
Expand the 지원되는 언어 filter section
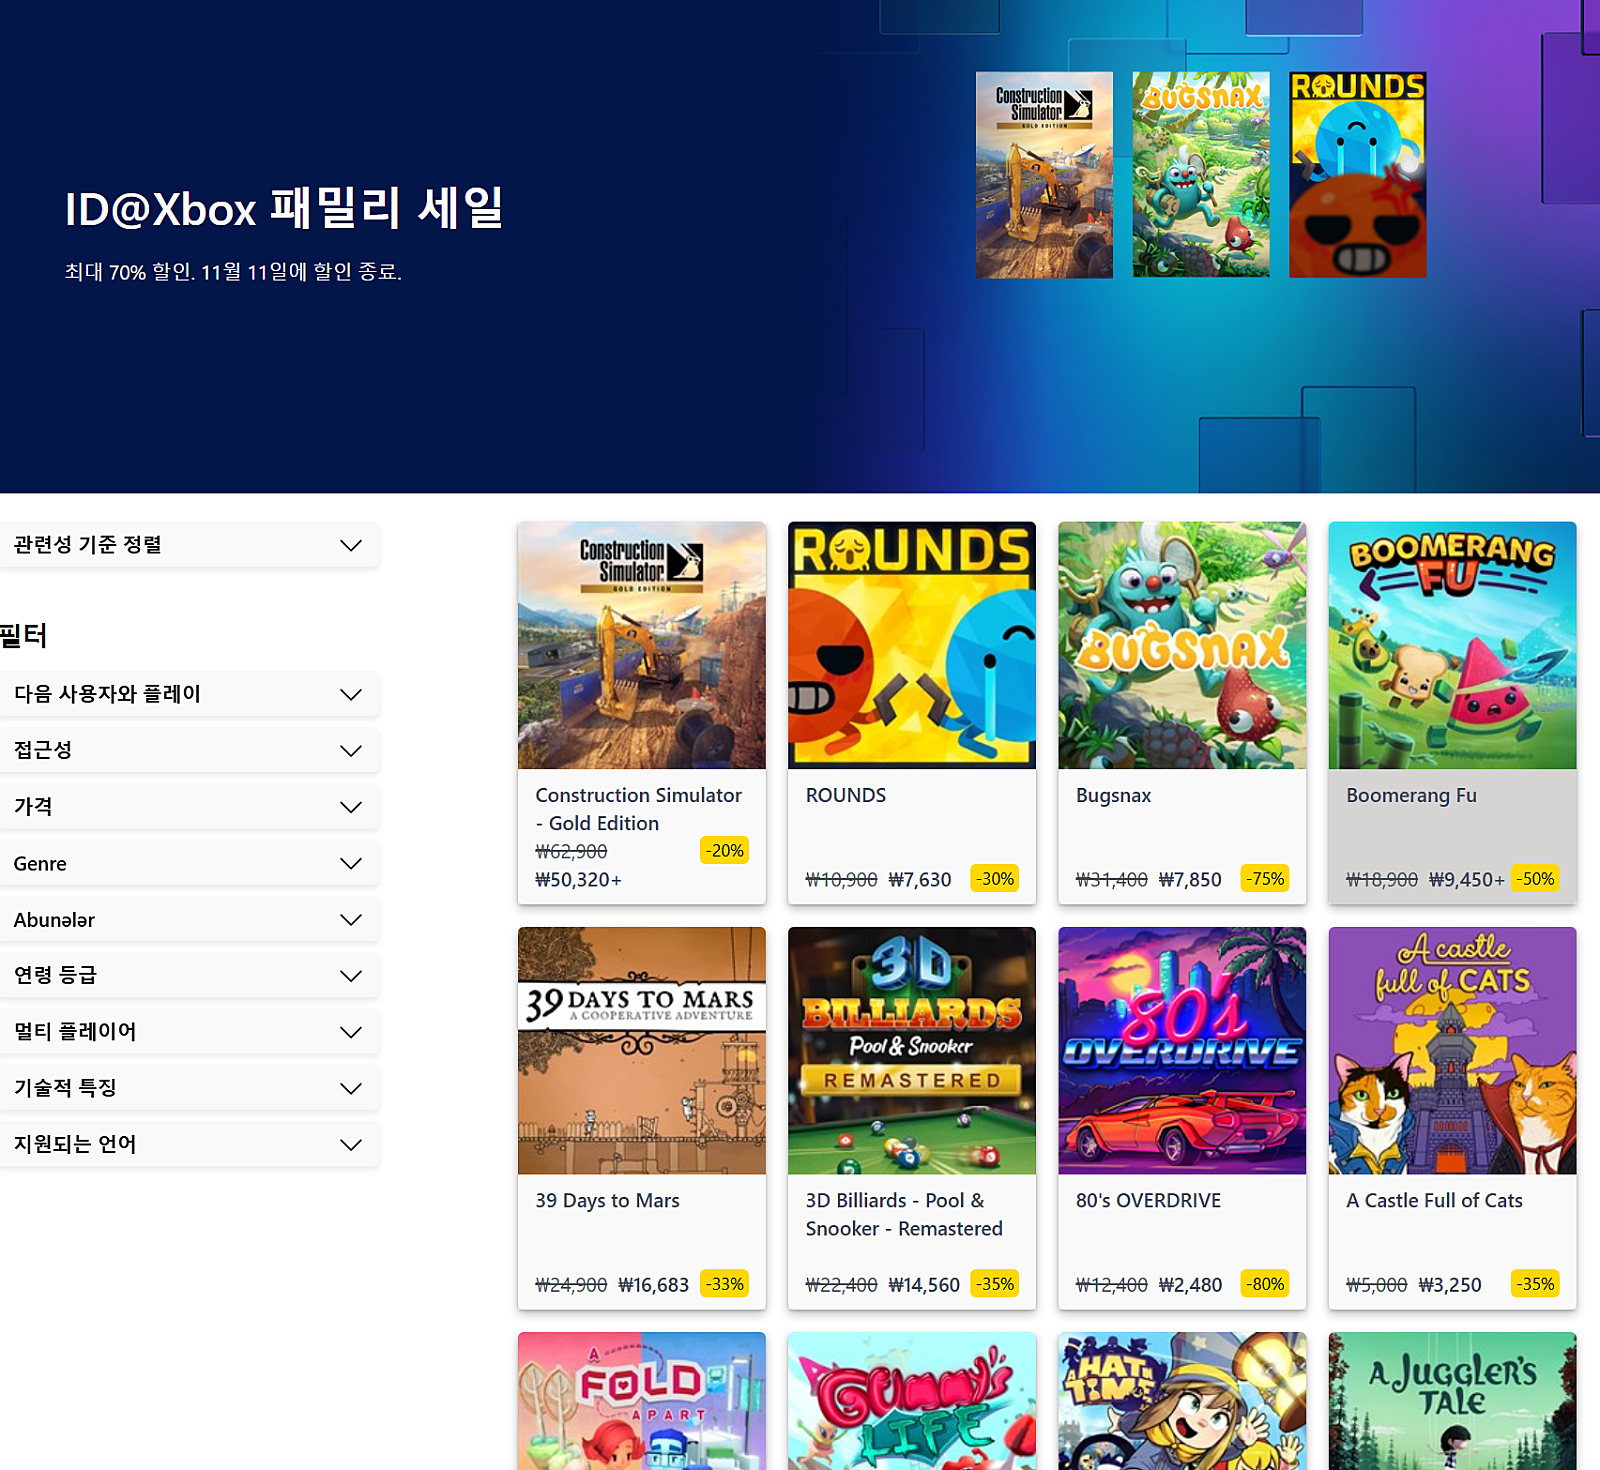(188, 1144)
